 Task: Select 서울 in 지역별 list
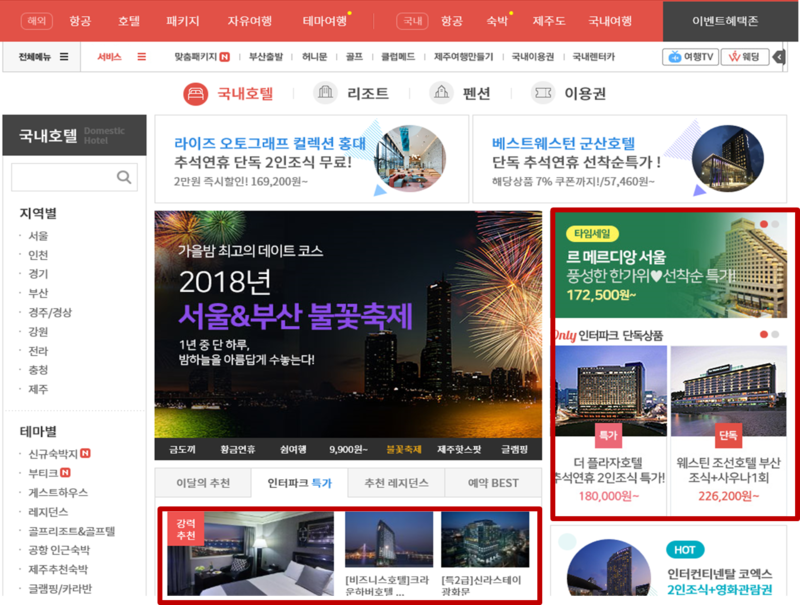click(x=38, y=236)
